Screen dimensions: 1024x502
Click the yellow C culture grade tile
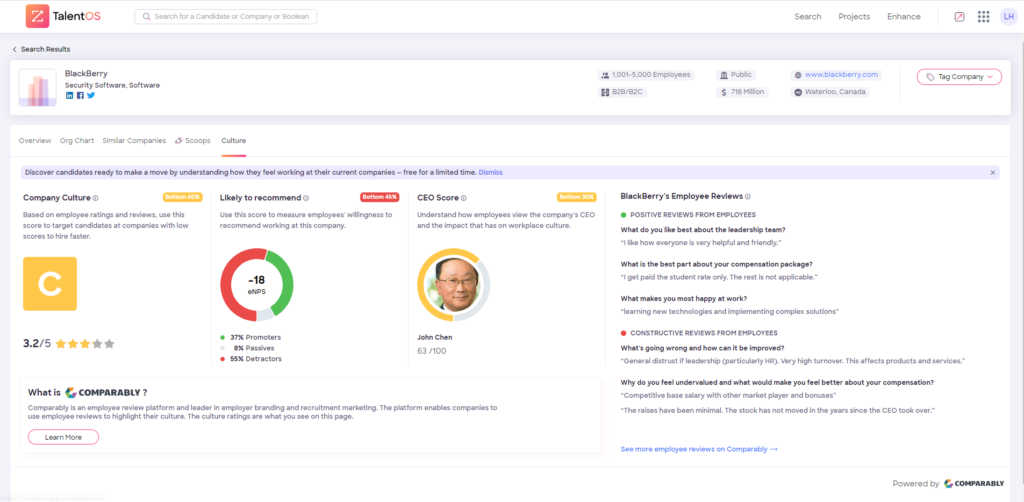[x=50, y=283]
